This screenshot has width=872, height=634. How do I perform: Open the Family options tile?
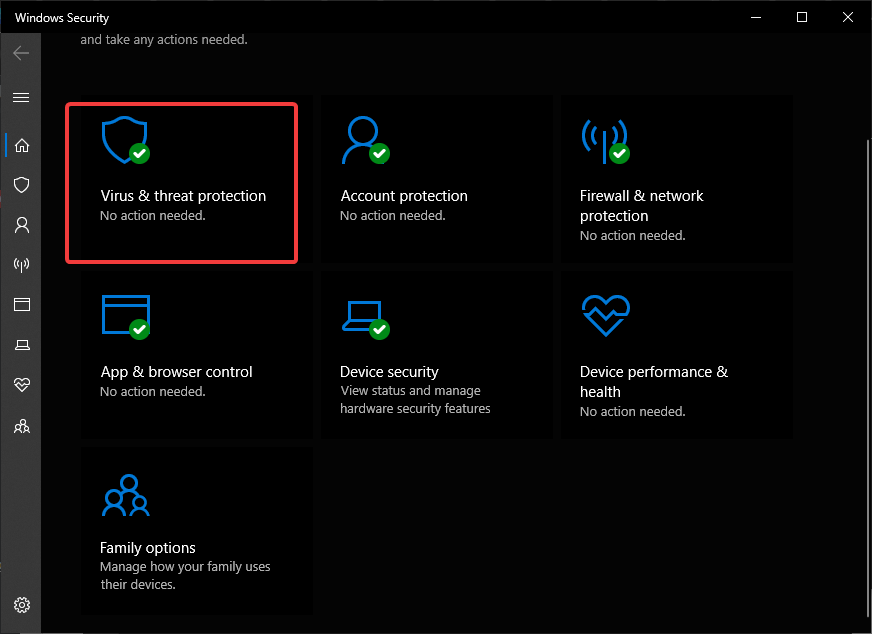(196, 530)
